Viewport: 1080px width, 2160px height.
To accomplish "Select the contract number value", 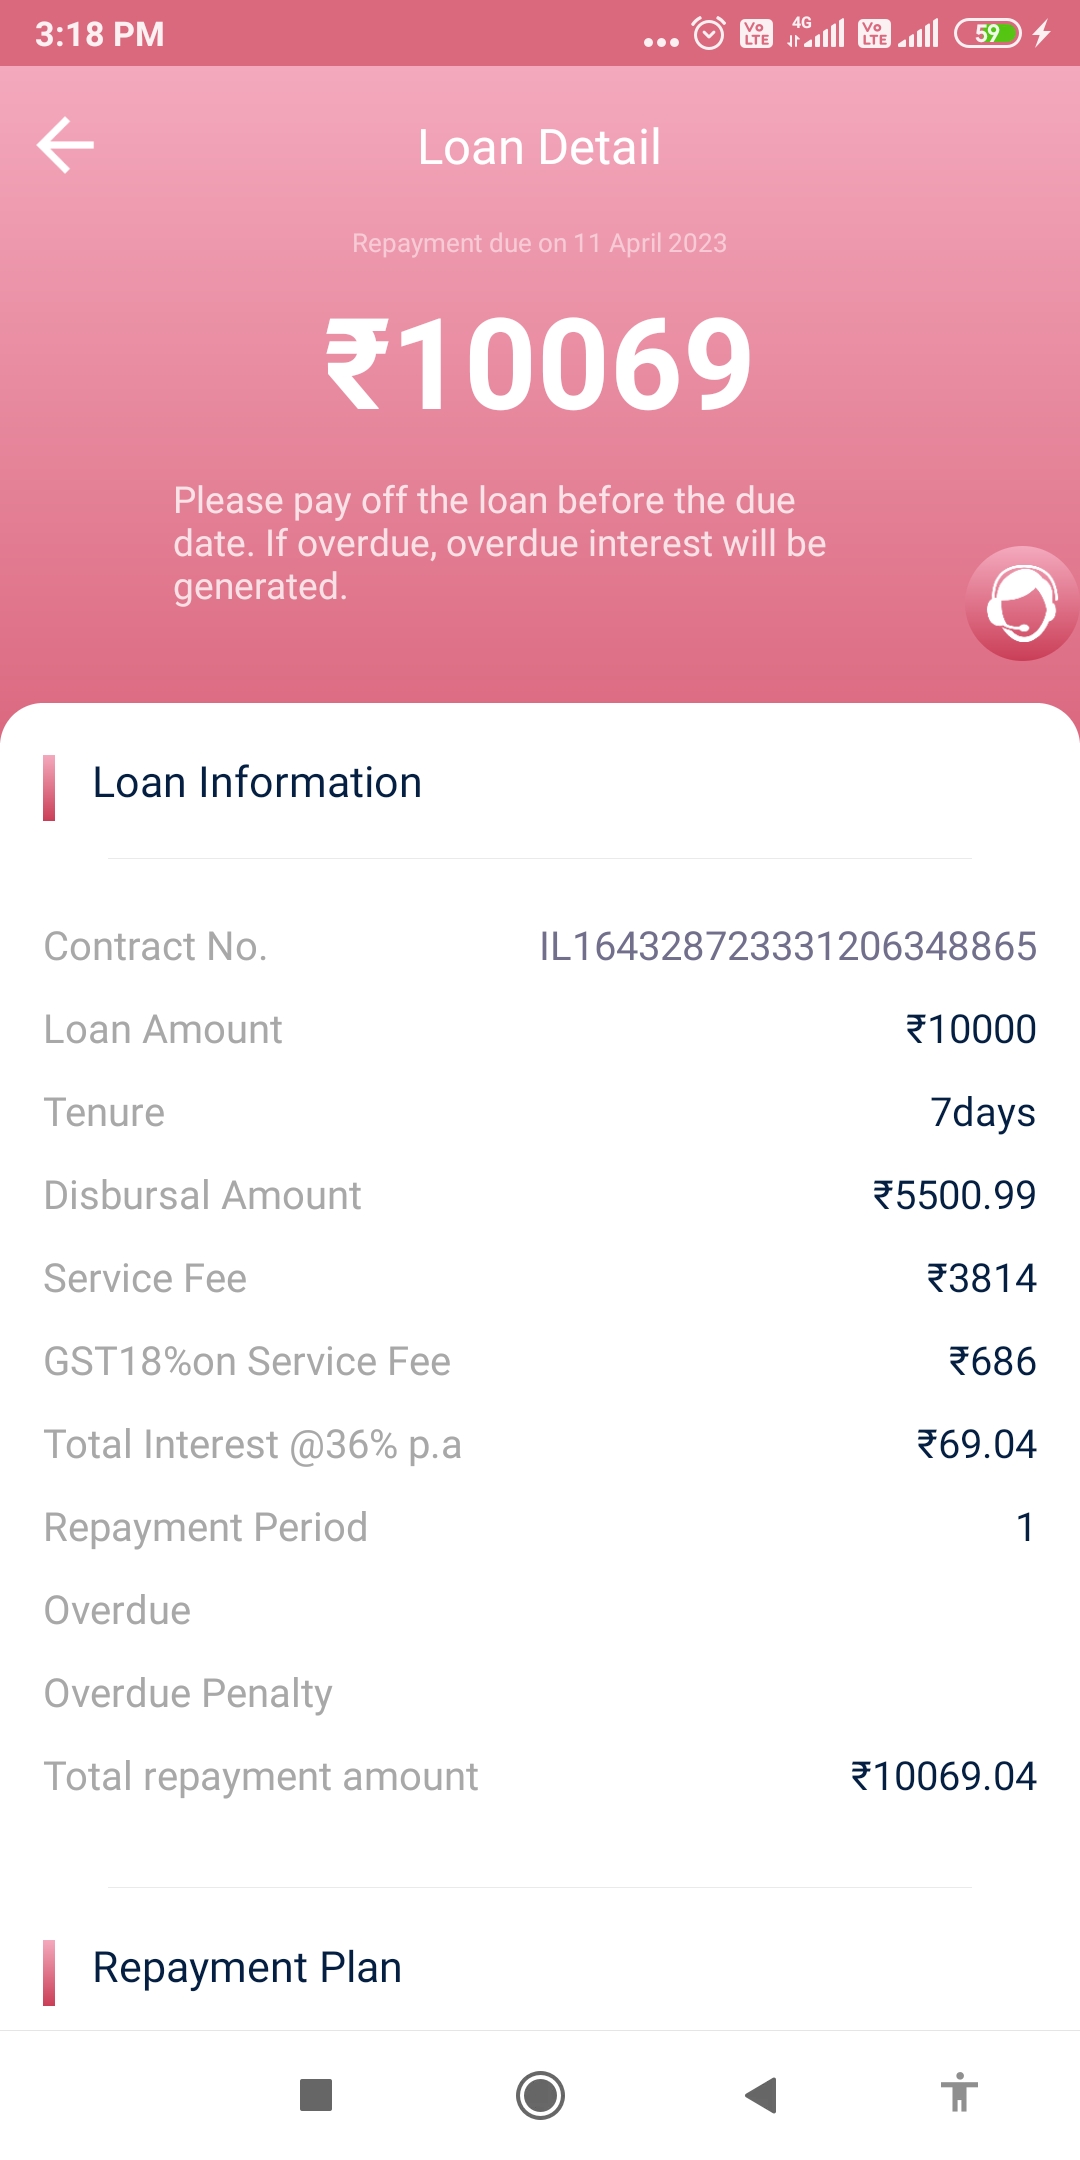I will 787,947.
